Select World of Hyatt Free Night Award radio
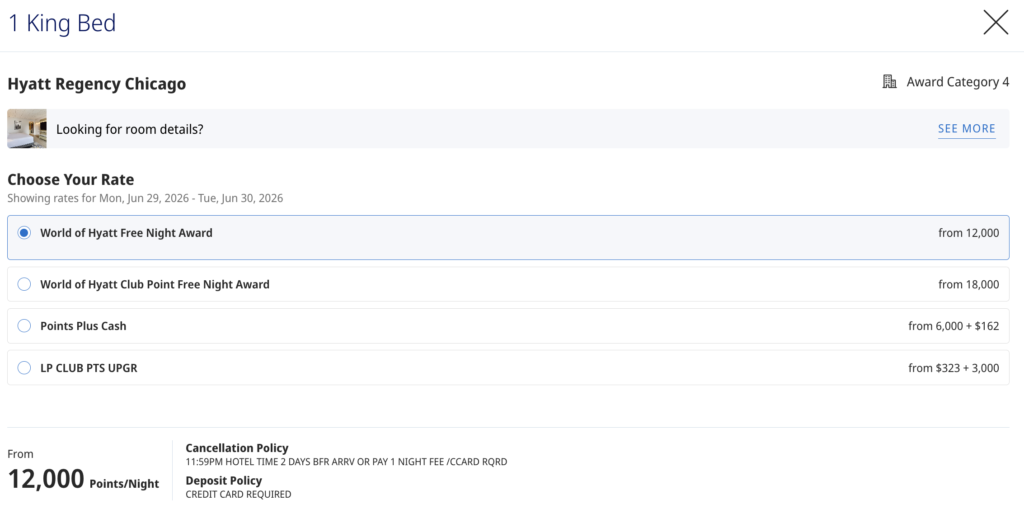This screenshot has height=509, width=1024. tap(24, 233)
